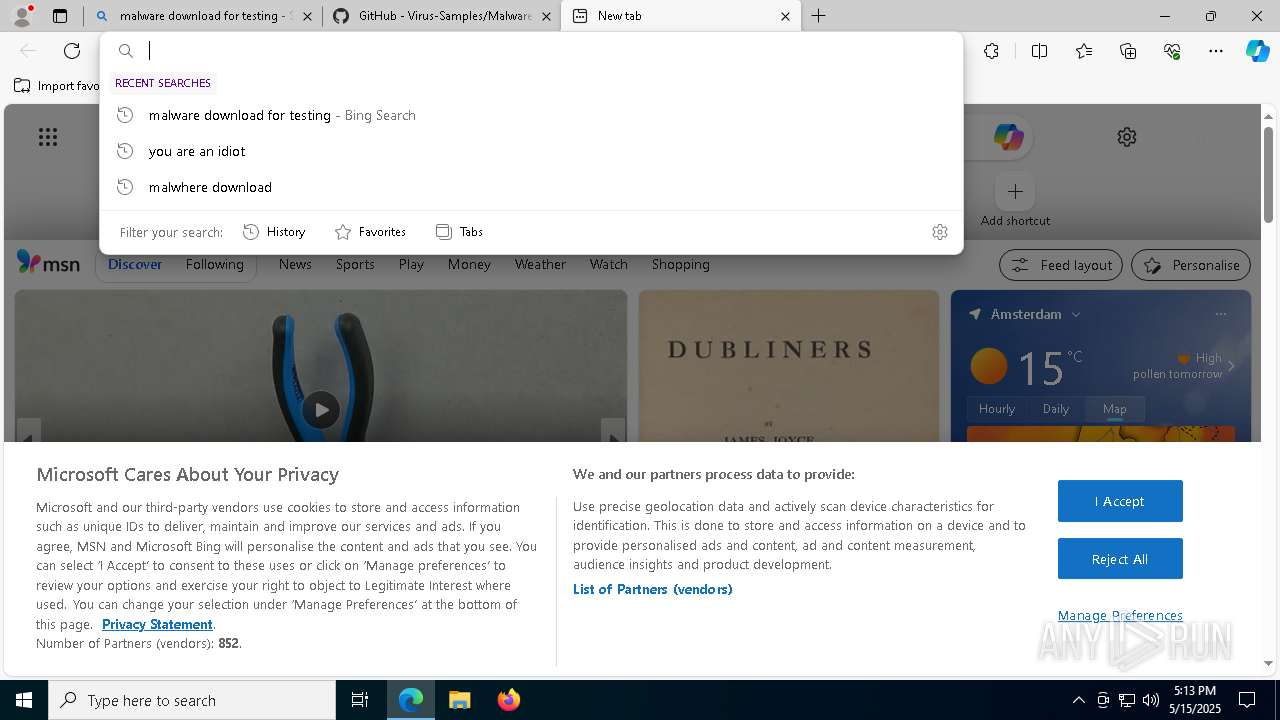Viewport: 1280px width, 720px height.
Task: Switch to malware download for testing tab
Action: [x=203, y=16]
